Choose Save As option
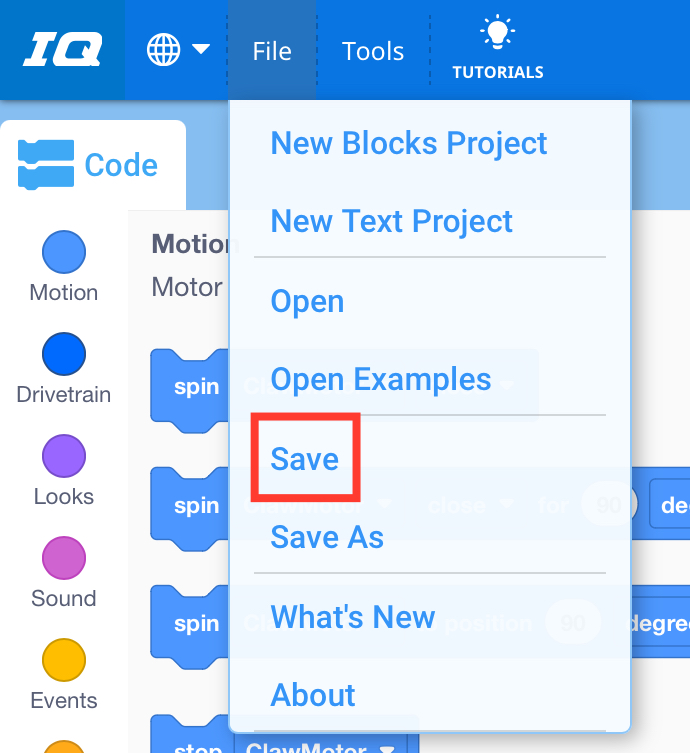 (327, 537)
